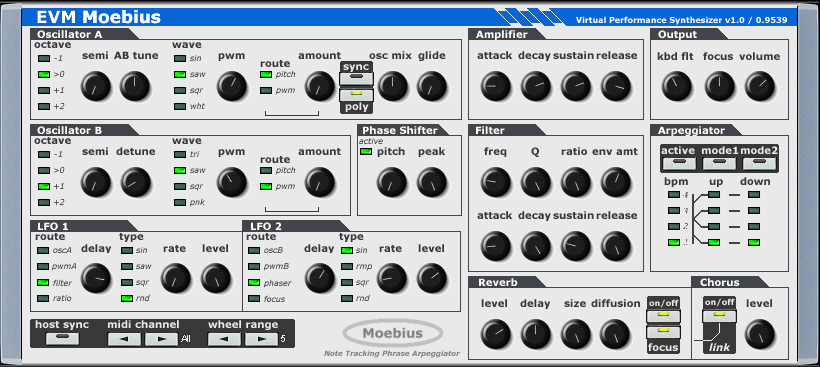Viewport: 820px width, 367px height.
Task: Choose the sqr waveform in Oscillator A
Action: [180, 90]
